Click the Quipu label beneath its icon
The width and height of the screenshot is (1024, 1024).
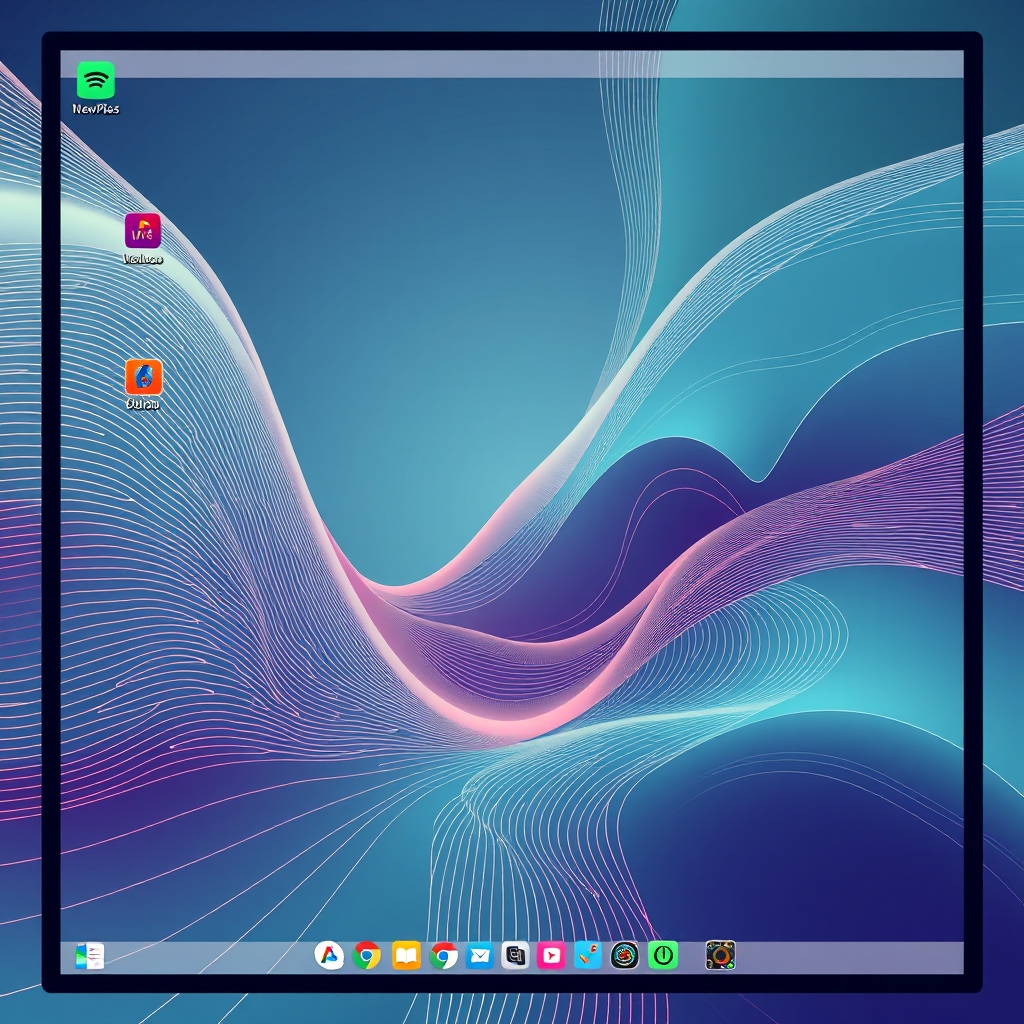tap(142, 406)
